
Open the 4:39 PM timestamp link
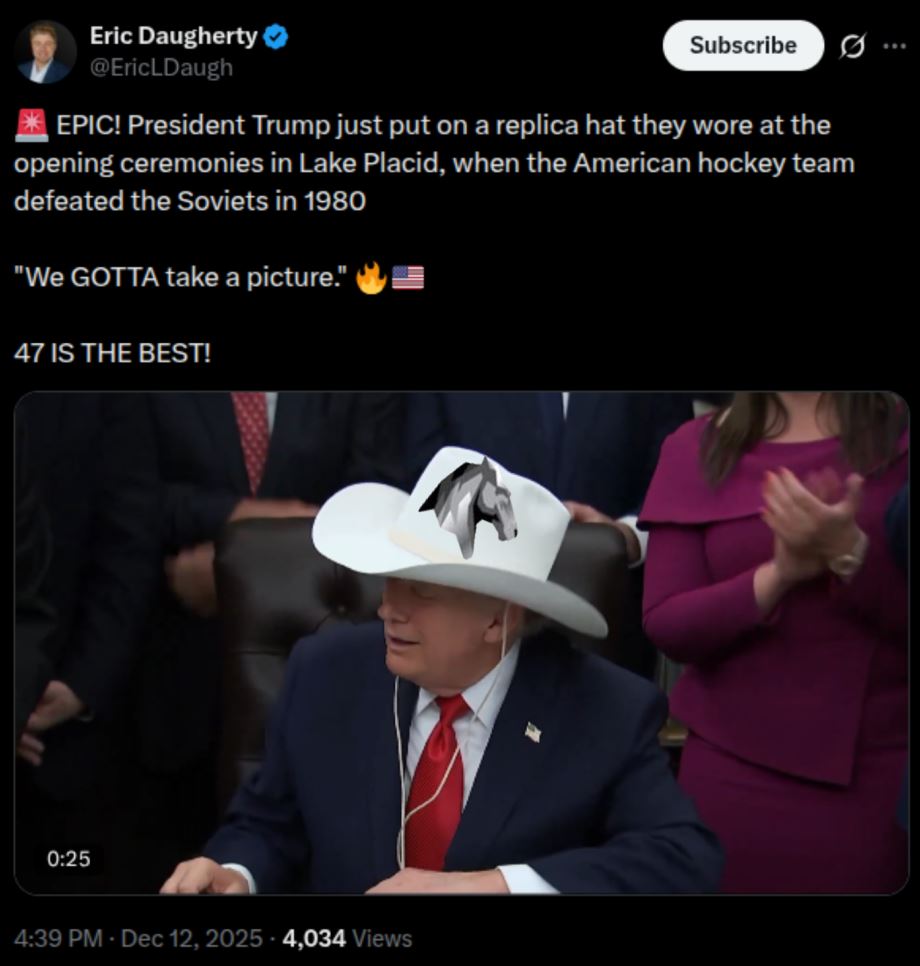tap(58, 938)
